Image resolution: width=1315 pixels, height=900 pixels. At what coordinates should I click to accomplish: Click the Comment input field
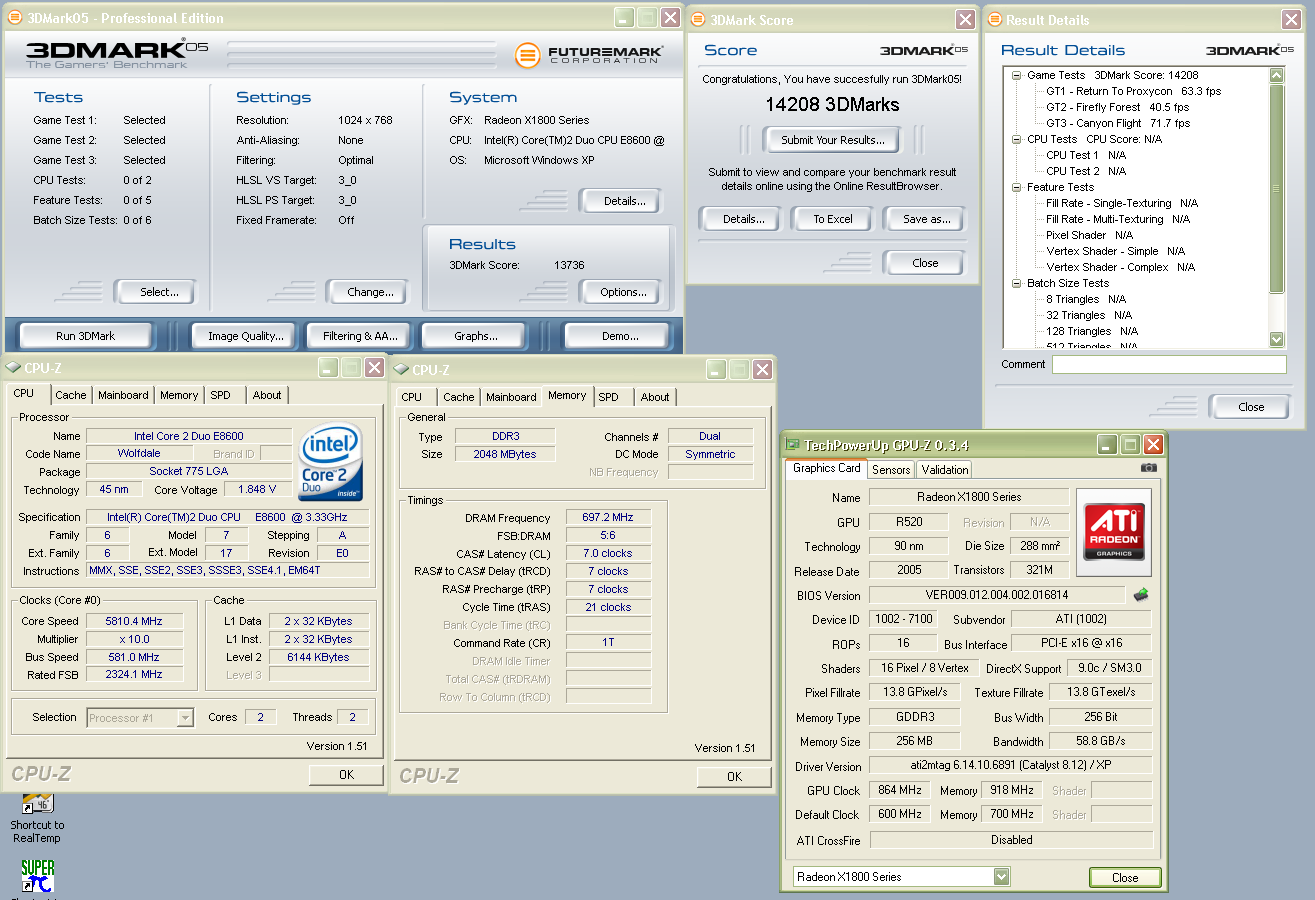(1169, 364)
